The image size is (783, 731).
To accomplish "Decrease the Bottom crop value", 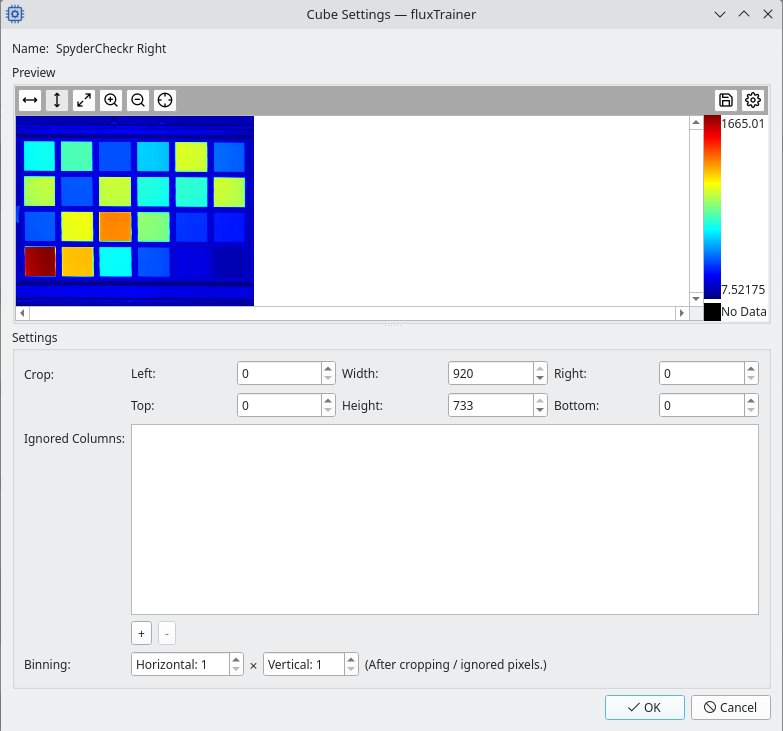I will [751, 410].
